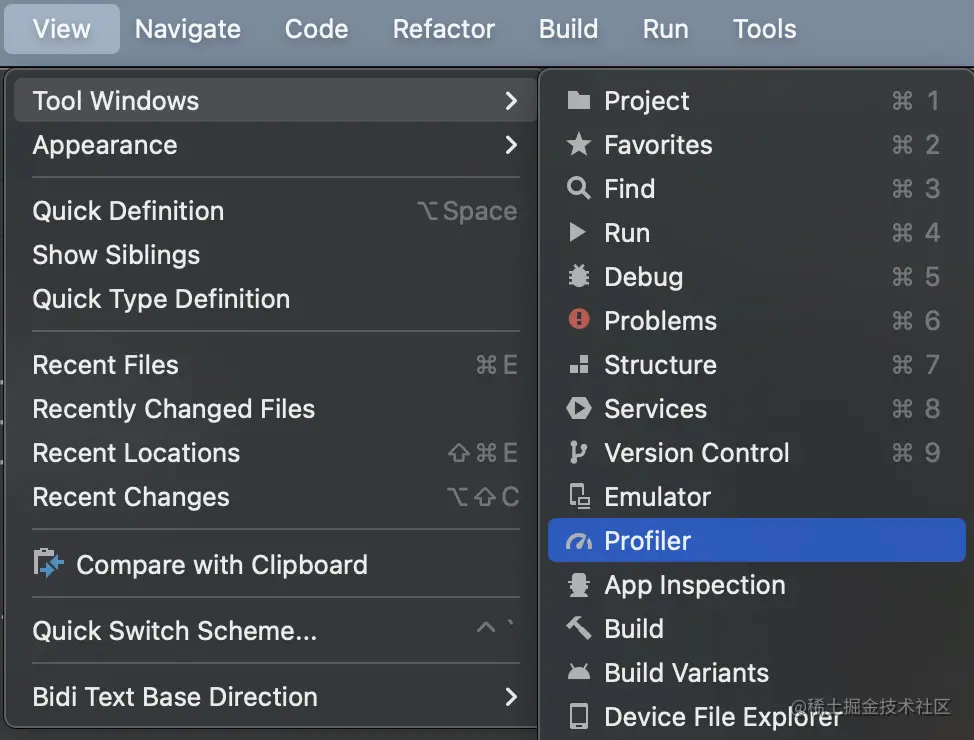The image size is (974, 740).
Task: Click the Favorites star icon
Action: tap(578, 145)
